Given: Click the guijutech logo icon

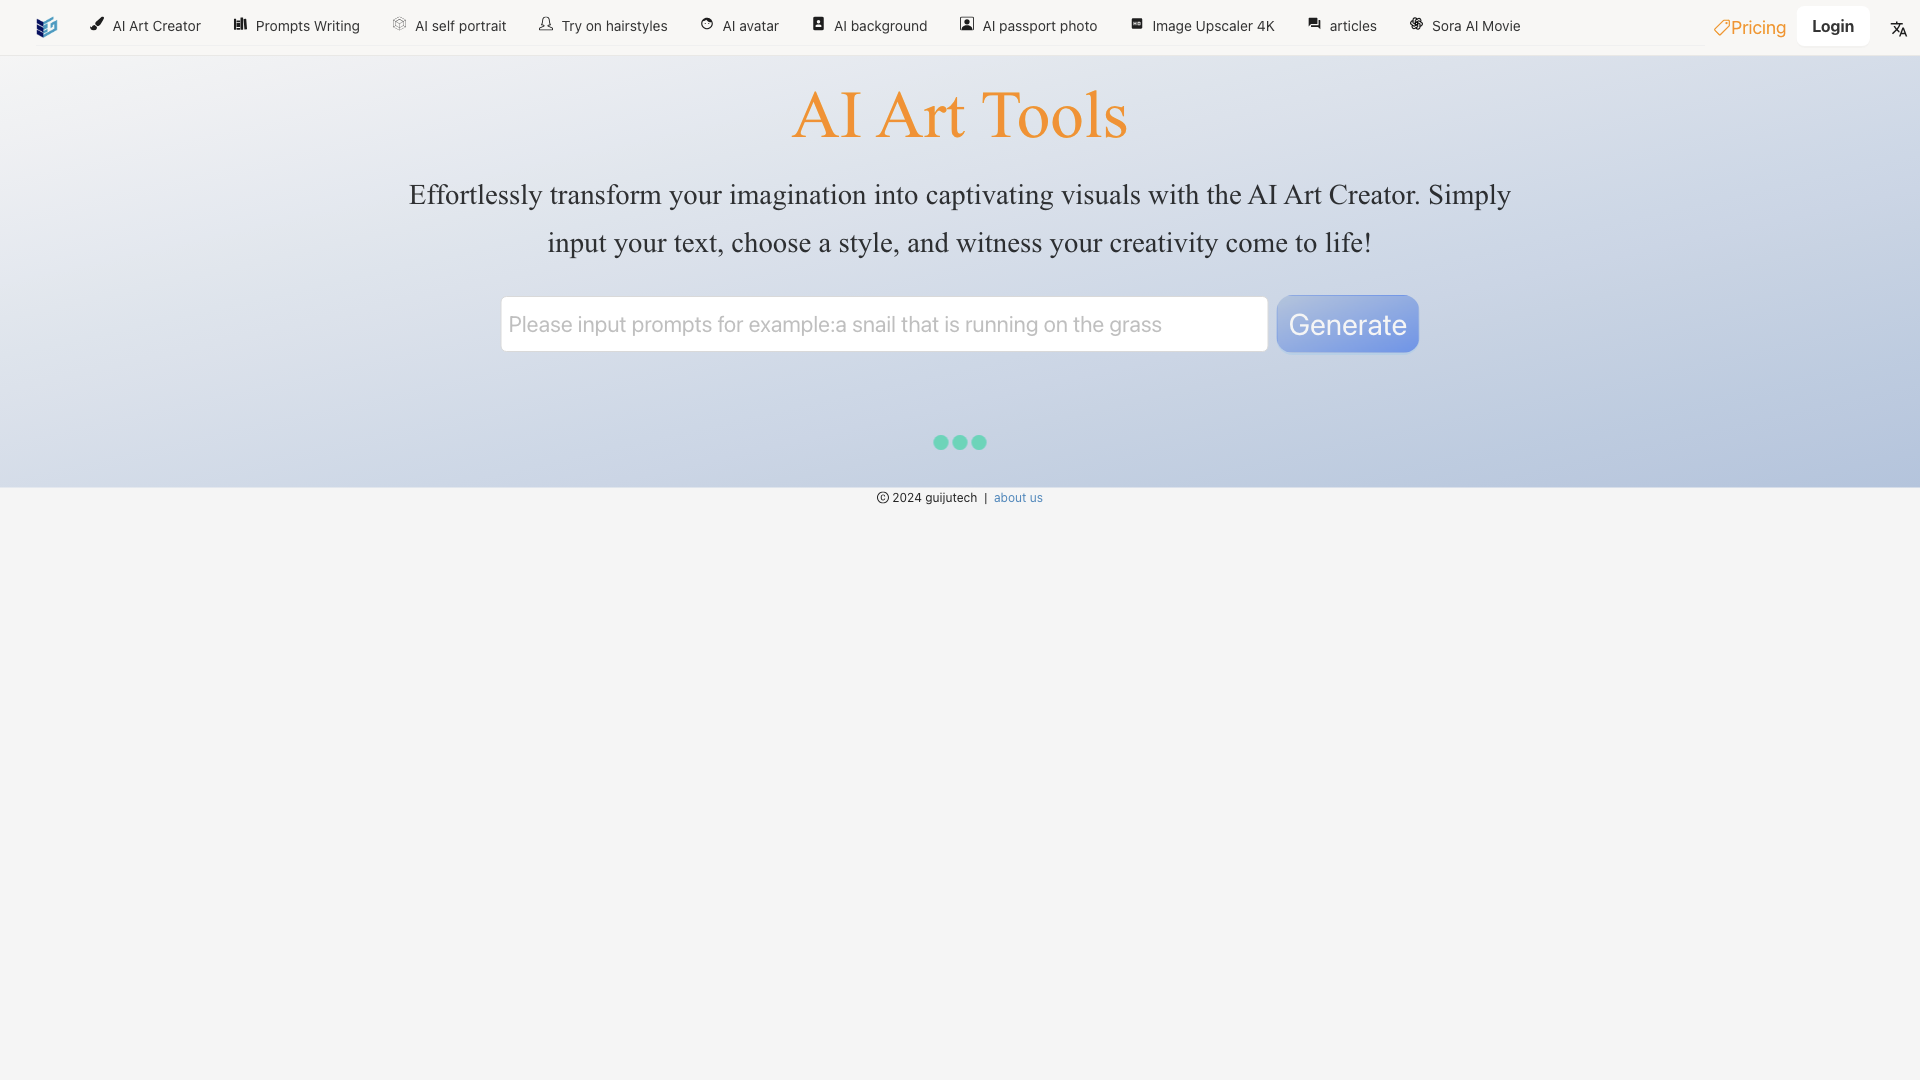Looking at the screenshot, I should [46, 24].
